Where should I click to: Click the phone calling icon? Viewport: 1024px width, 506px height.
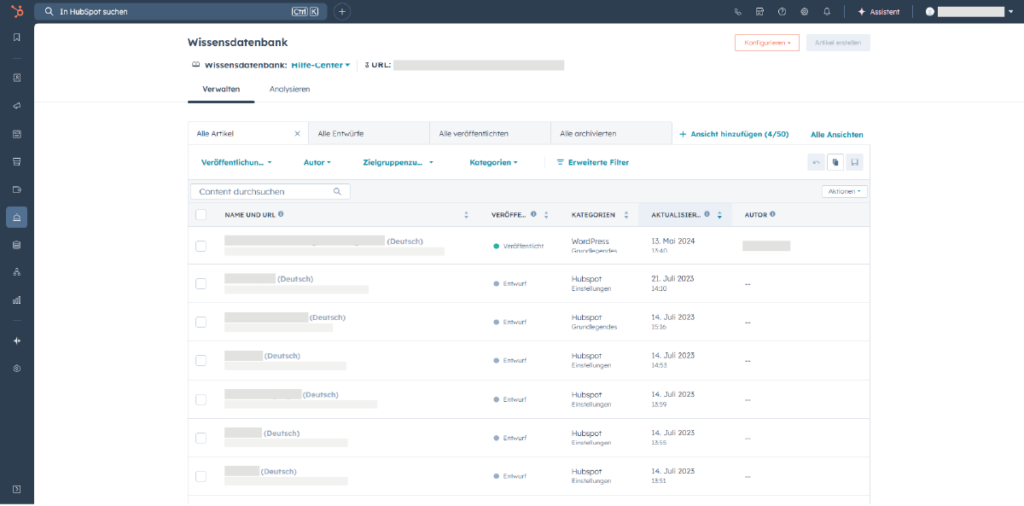(738, 12)
